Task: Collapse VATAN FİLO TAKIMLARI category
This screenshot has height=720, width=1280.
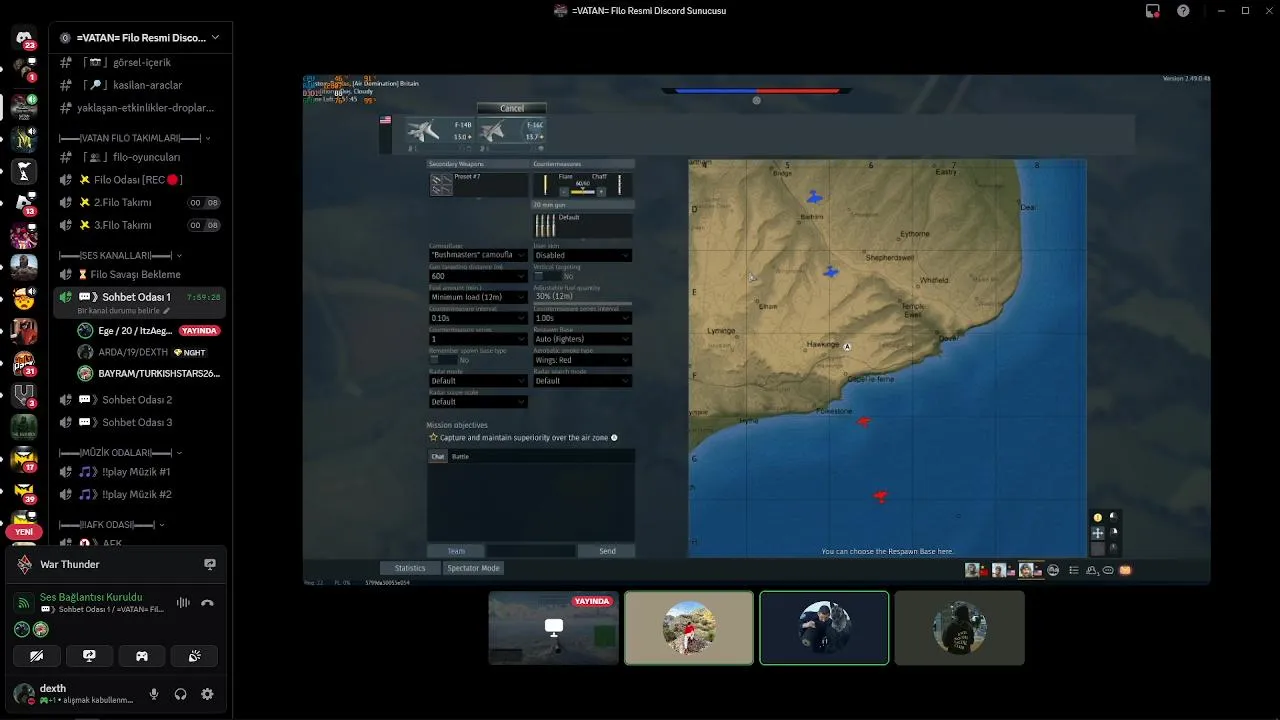Action: click(x=134, y=138)
